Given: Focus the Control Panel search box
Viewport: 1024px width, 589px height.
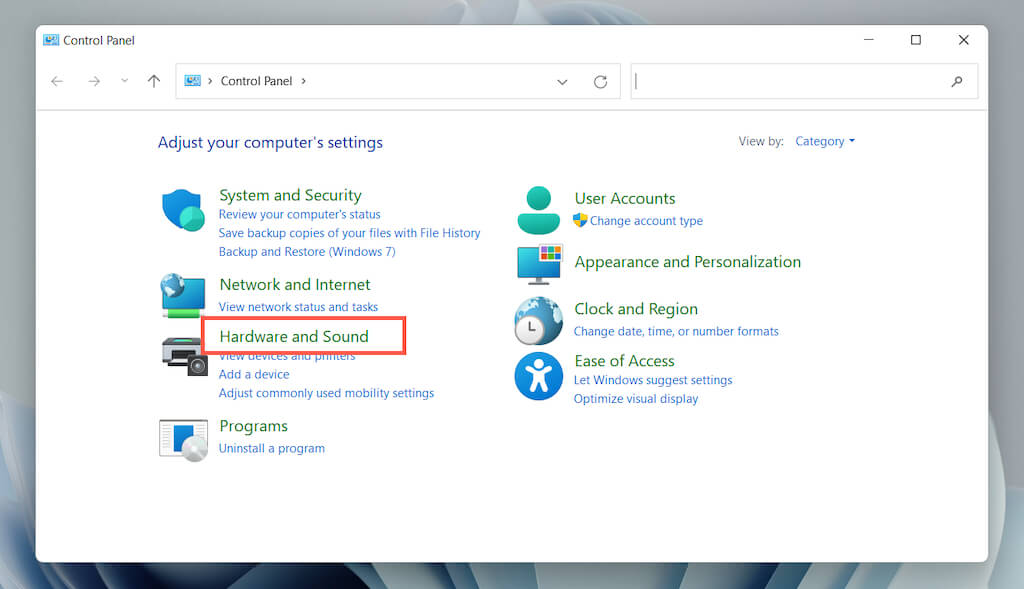Looking at the screenshot, I should (790, 82).
